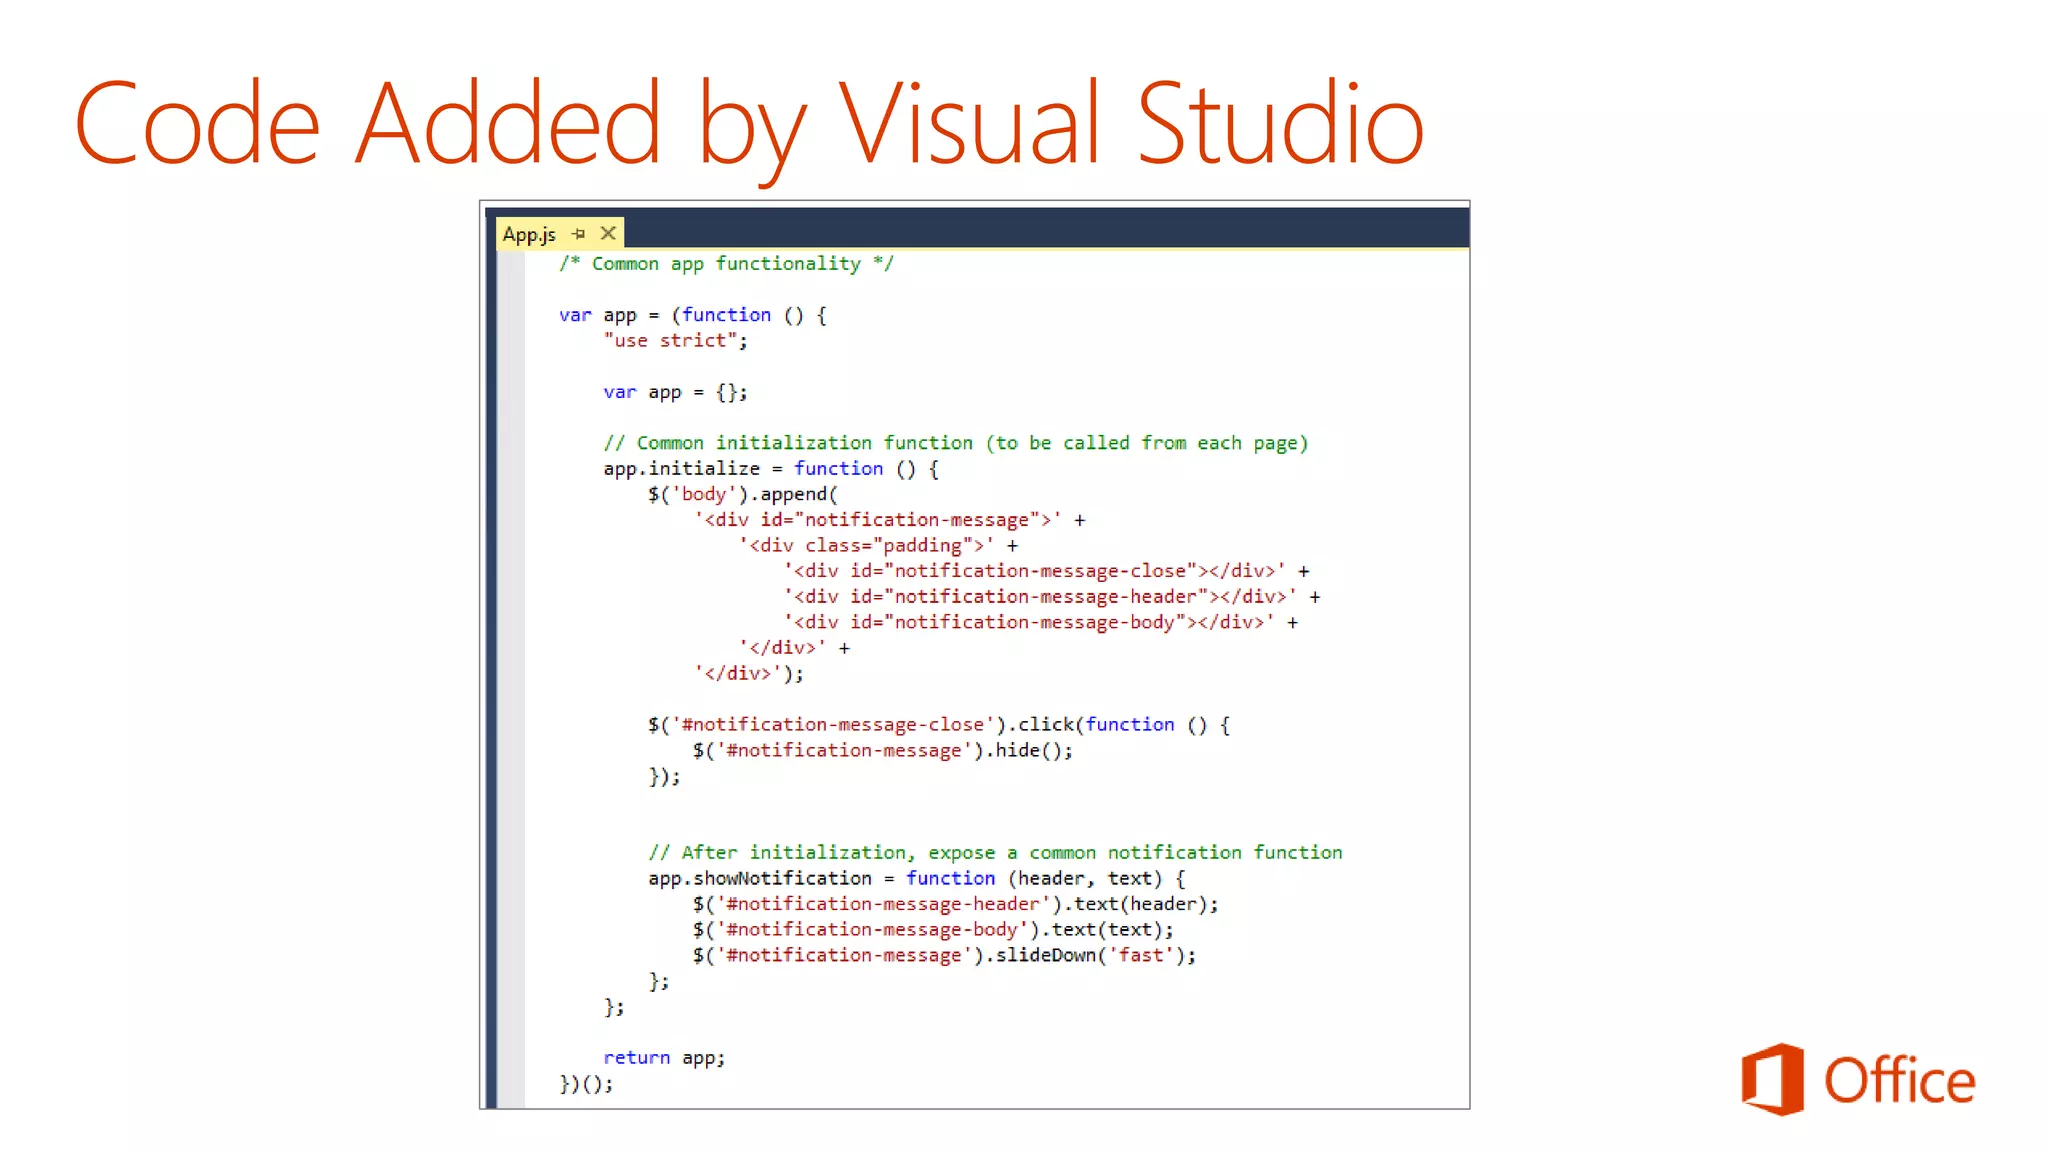Click the 'Common initialization function' comment
Screen dimensions: 2048x1152
(955, 443)
